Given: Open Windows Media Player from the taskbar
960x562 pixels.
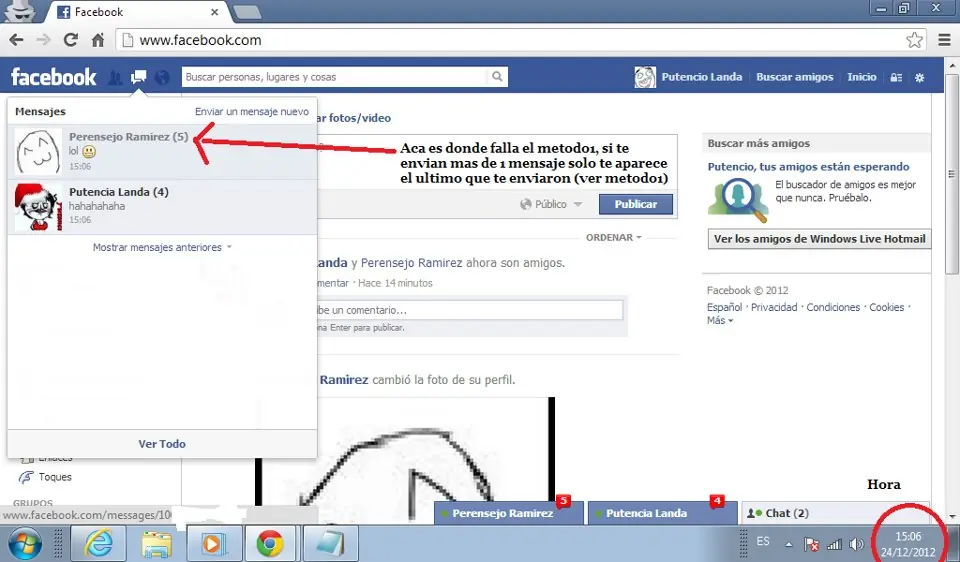Looking at the screenshot, I should [x=214, y=544].
